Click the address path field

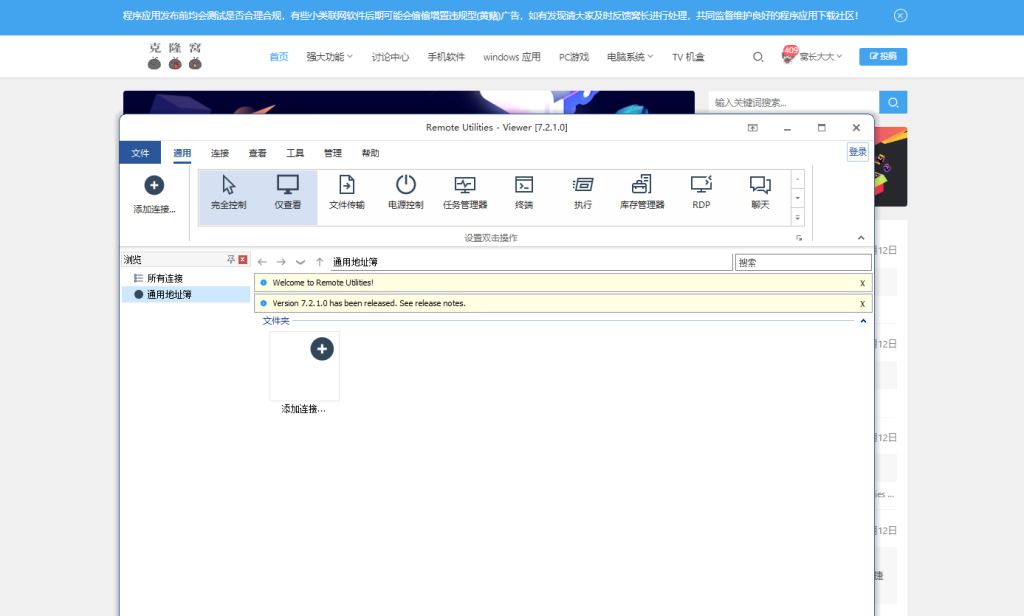(531, 262)
